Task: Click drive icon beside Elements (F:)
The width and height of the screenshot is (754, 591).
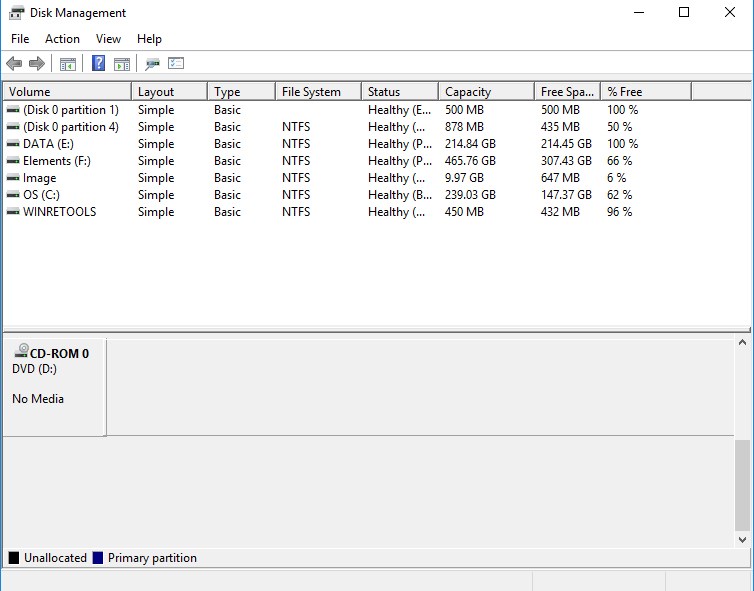Action: pyautogui.click(x=13, y=161)
